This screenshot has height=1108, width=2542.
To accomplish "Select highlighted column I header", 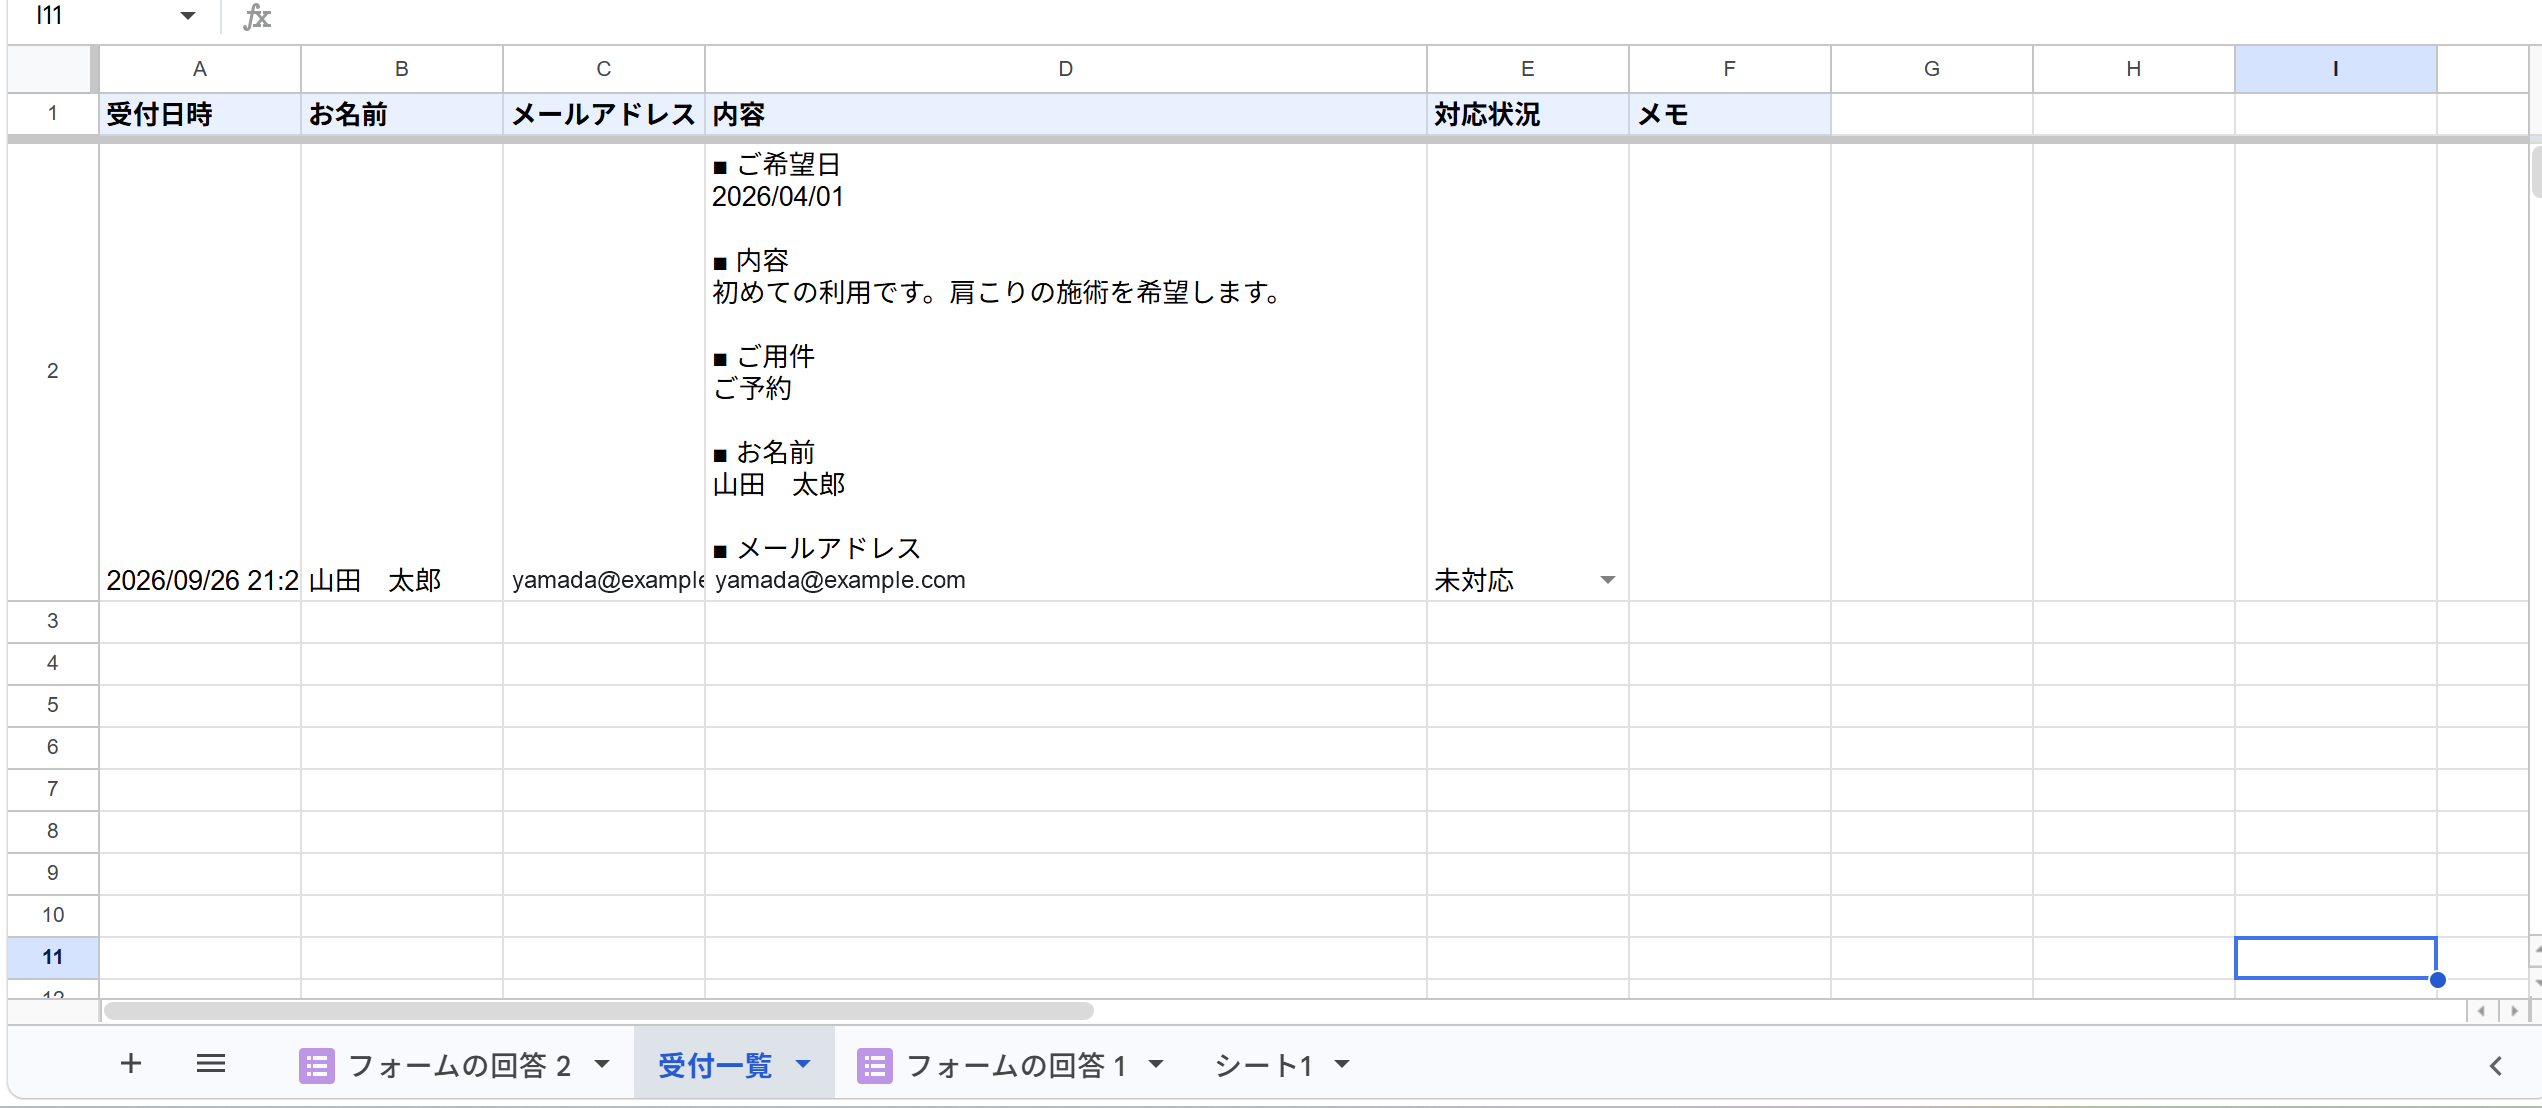I will [x=2336, y=69].
